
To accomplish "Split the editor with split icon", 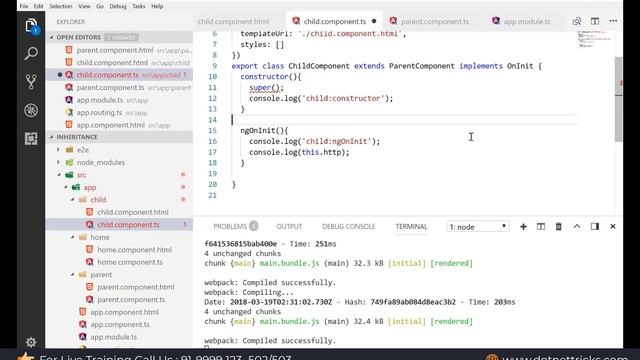I will [x=595, y=21].
